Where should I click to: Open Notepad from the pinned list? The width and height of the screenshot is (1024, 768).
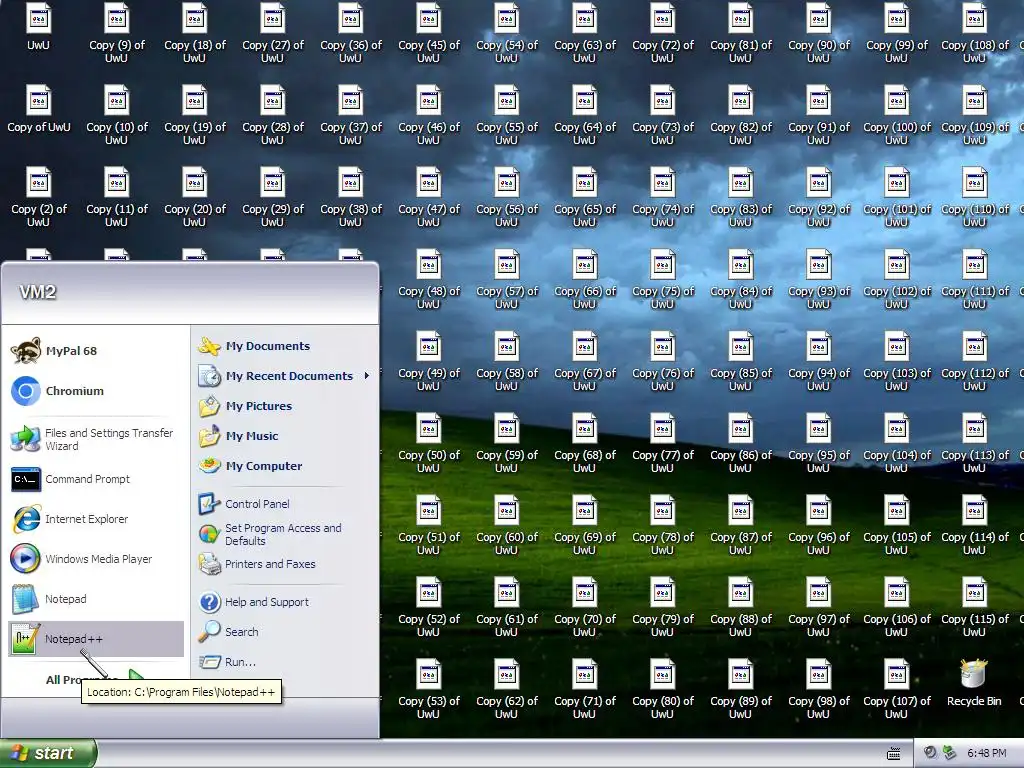pos(95,599)
